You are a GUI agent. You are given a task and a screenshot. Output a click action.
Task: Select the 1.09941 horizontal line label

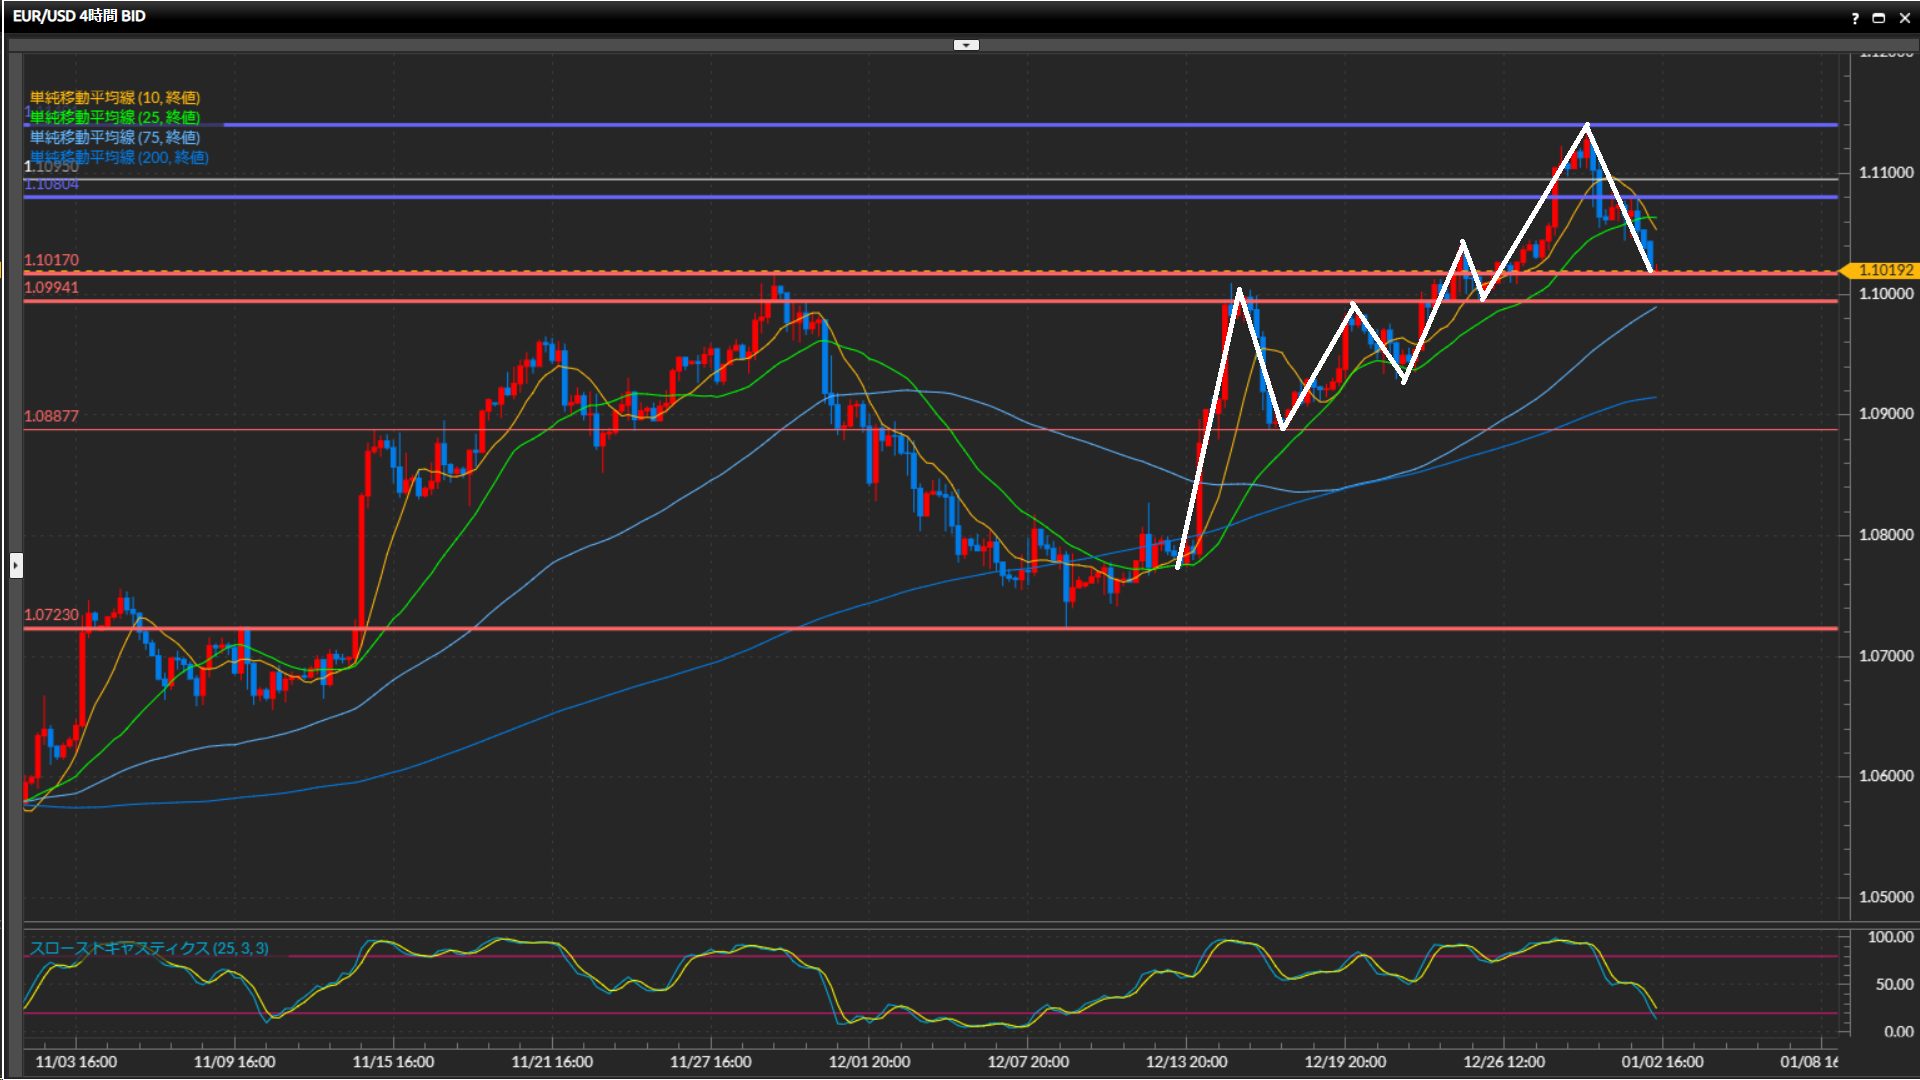[51, 288]
